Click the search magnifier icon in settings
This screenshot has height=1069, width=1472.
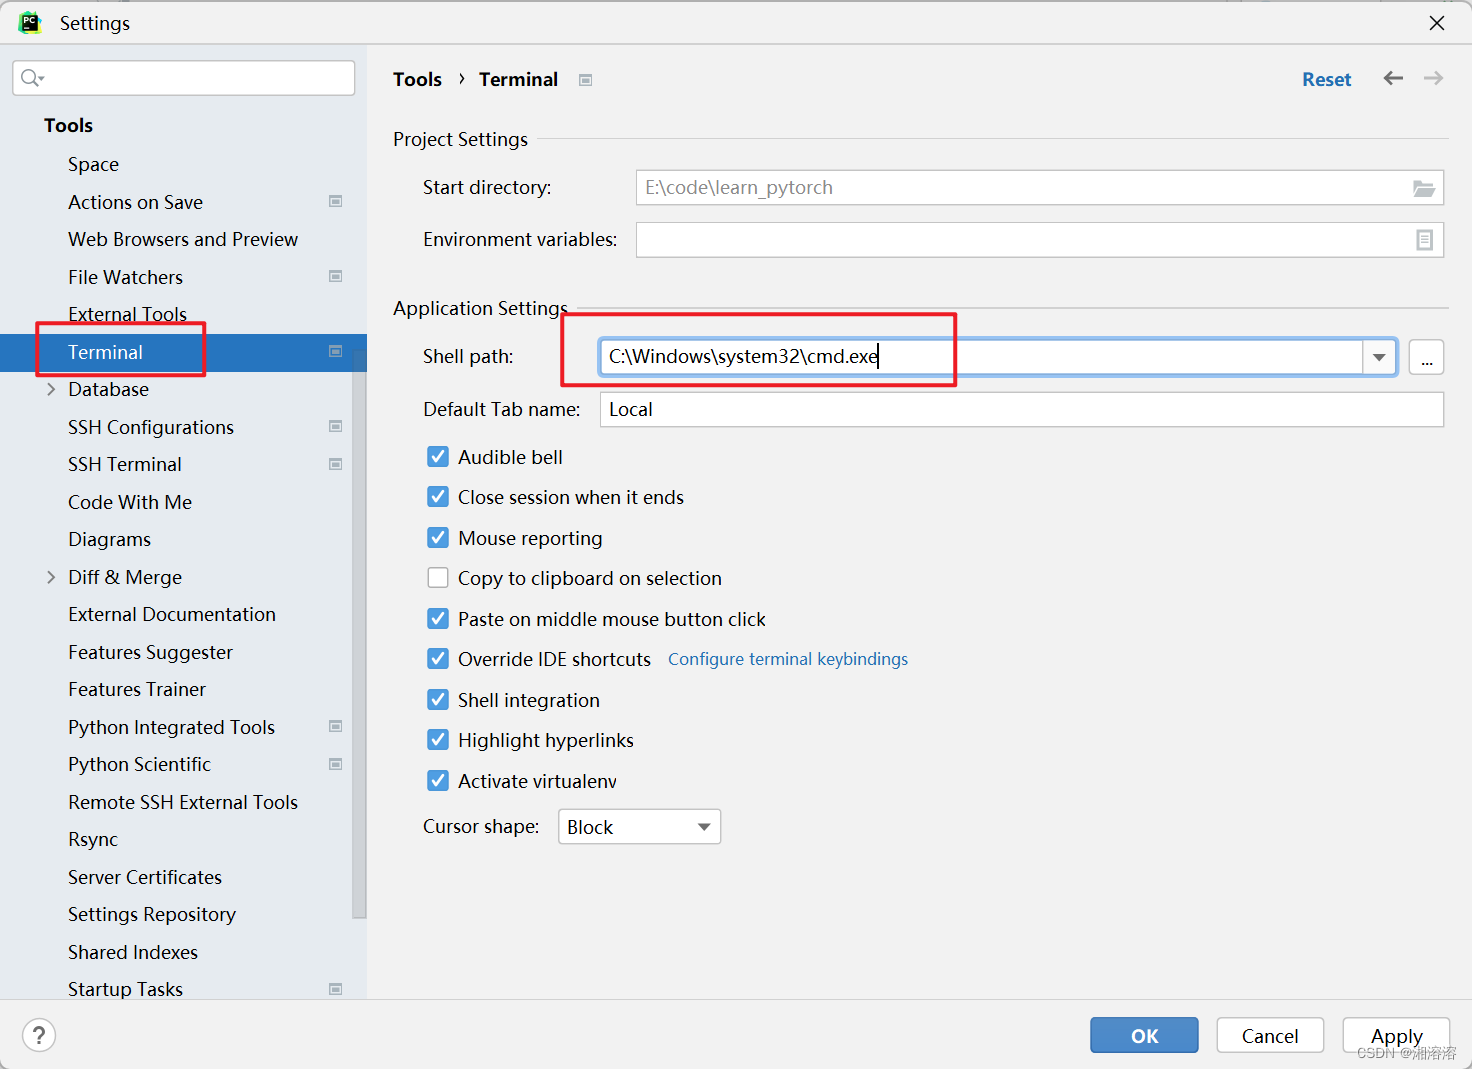coord(32,78)
